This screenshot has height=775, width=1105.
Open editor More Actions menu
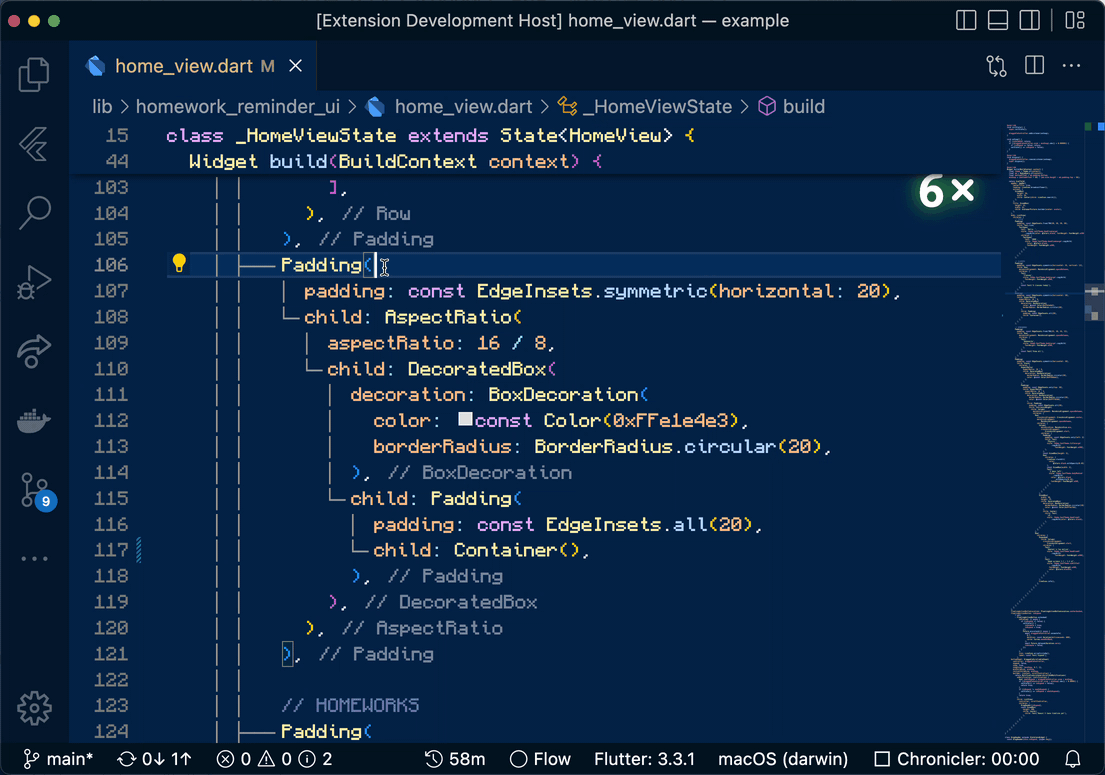tap(1071, 66)
